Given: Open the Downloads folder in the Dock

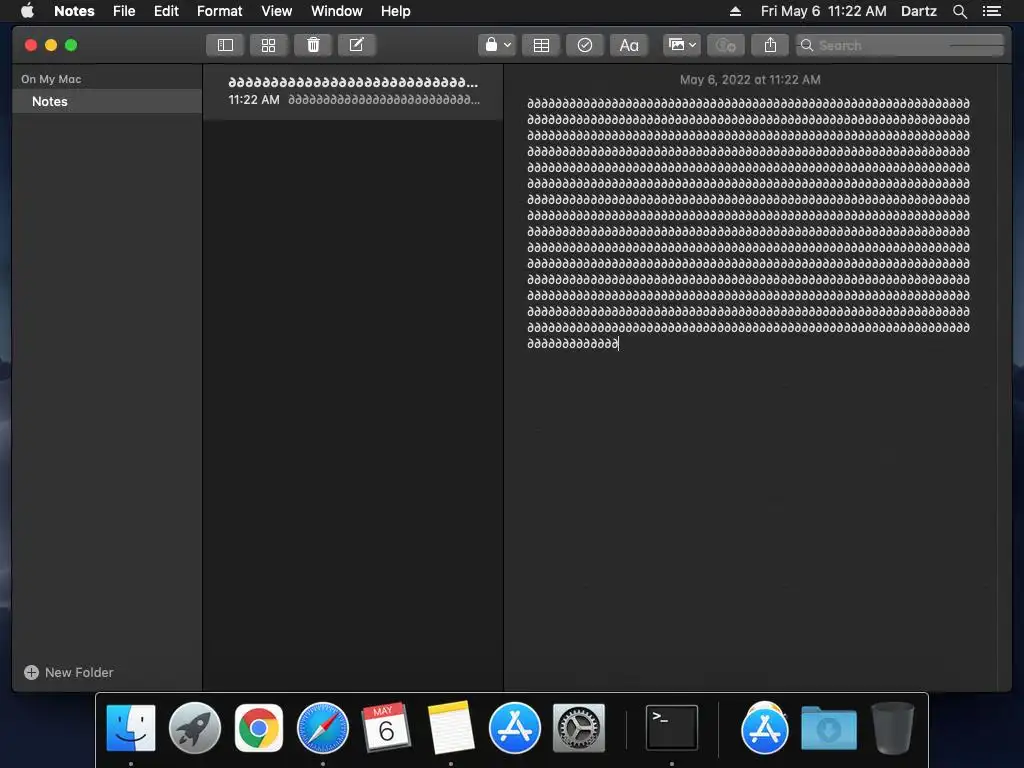Looking at the screenshot, I should point(829,728).
